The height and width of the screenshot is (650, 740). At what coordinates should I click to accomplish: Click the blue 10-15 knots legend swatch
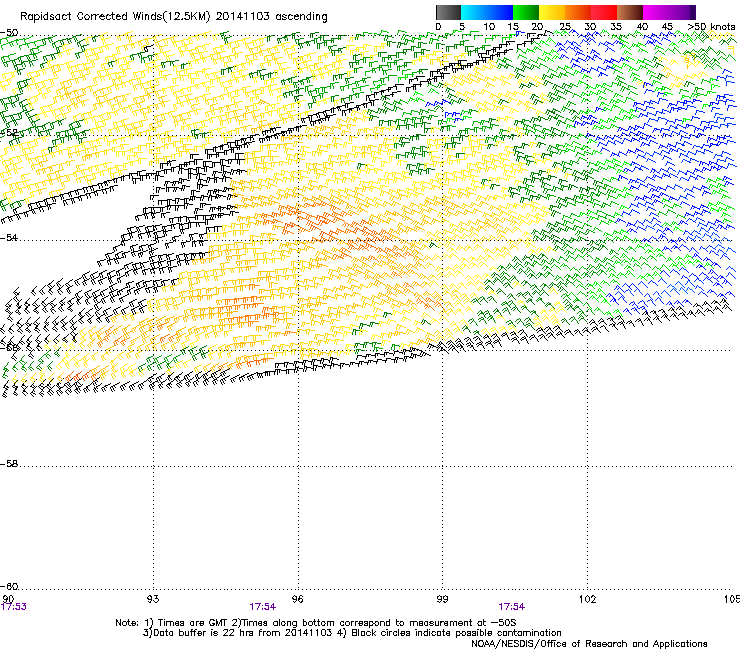pyautogui.click(x=500, y=12)
